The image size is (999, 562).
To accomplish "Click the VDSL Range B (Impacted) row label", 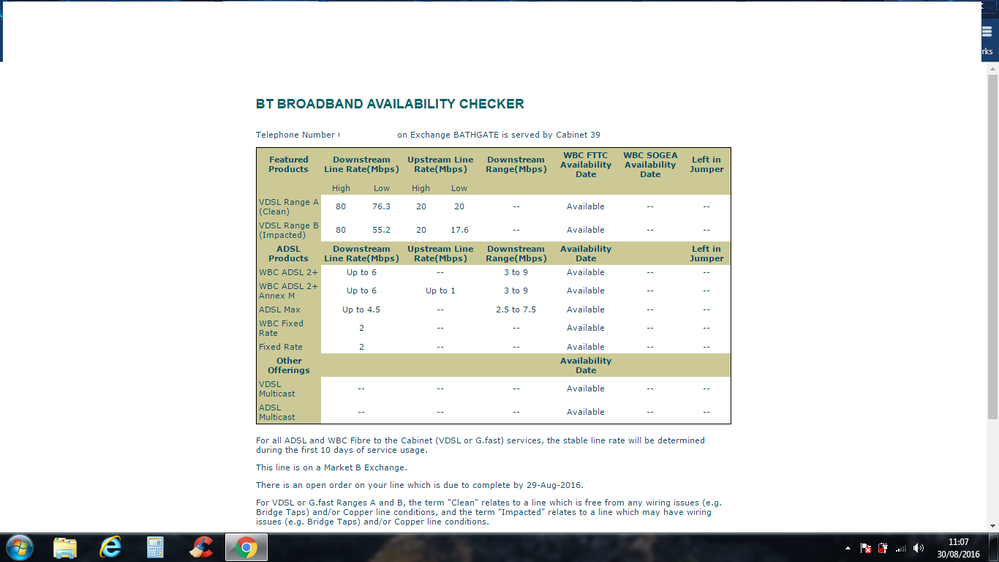I will click(289, 230).
